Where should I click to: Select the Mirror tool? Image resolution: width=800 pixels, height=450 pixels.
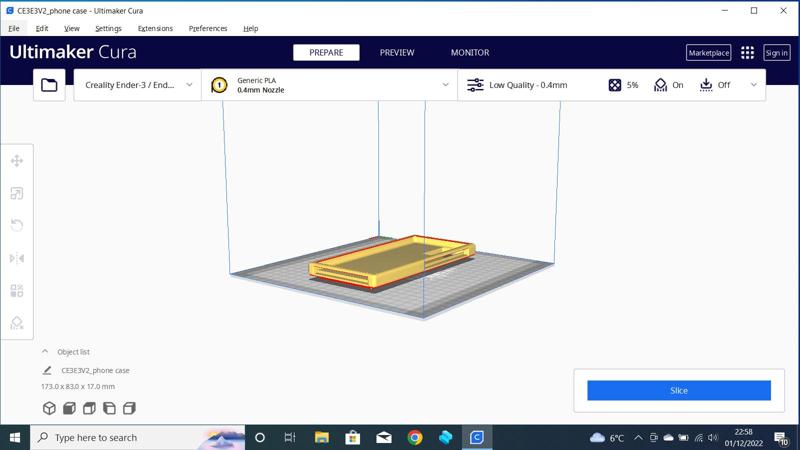(17, 258)
